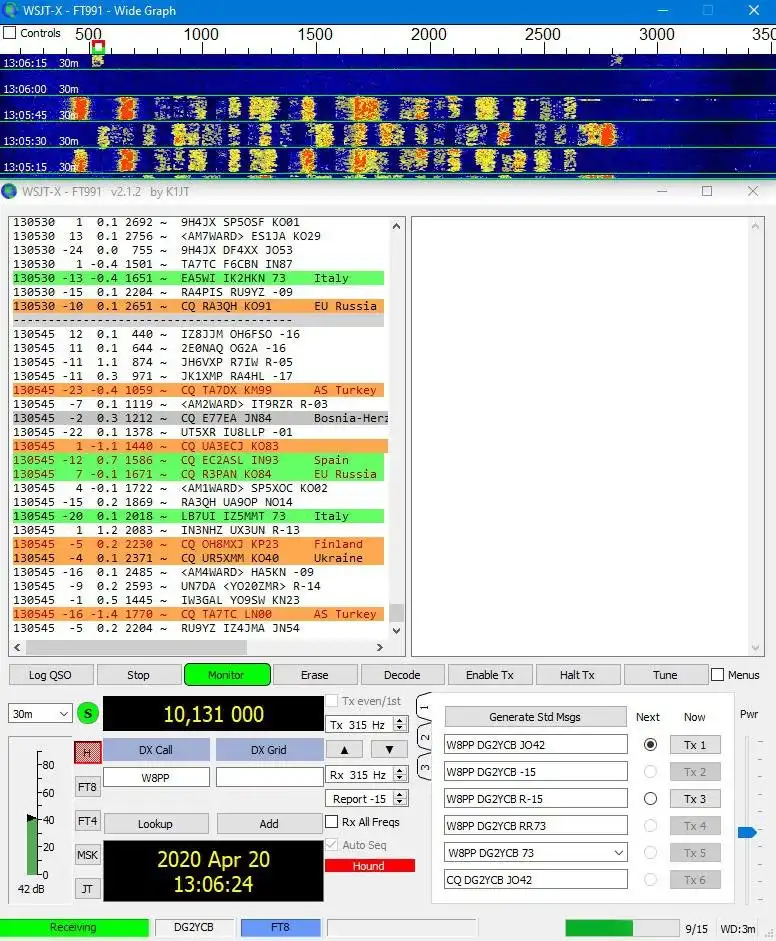Click red-green frequency marker on Wide Graph scale
The width and height of the screenshot is (776, 941).
click(x=99, y=46)
